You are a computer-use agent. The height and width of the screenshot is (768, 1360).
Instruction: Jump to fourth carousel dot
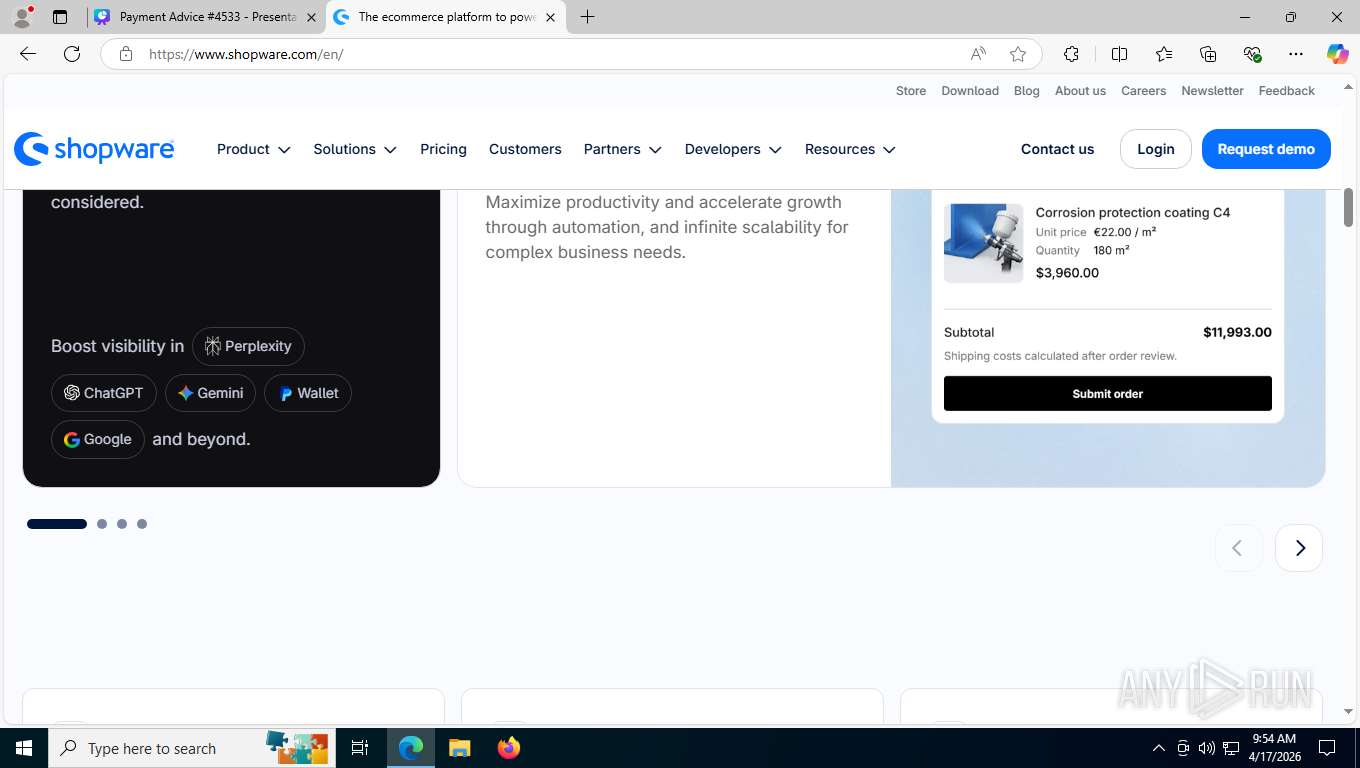tap(142, 524)
